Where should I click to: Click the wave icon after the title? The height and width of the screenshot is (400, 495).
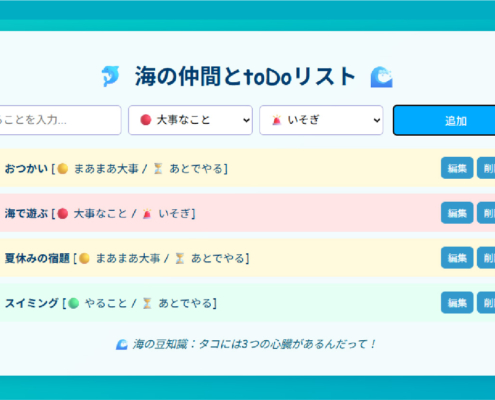click(381, 77)
